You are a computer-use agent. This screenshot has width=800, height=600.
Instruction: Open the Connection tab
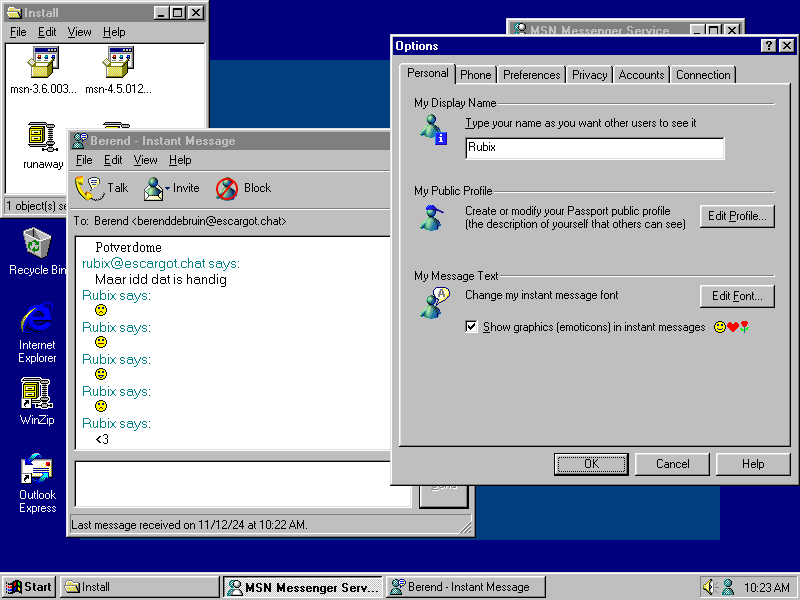point(703,75)
